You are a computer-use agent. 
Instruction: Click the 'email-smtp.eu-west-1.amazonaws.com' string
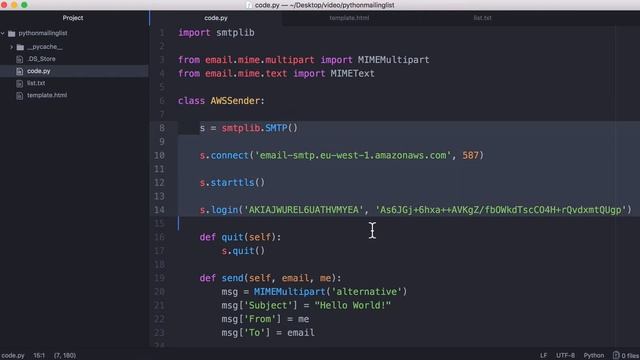point(353,156)
